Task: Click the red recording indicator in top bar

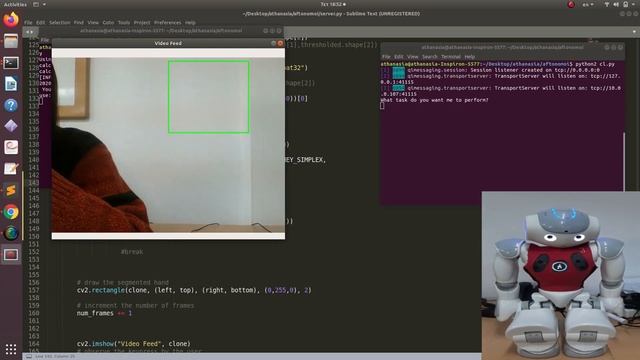Action: pyautogui.click(x=571, y=4)
